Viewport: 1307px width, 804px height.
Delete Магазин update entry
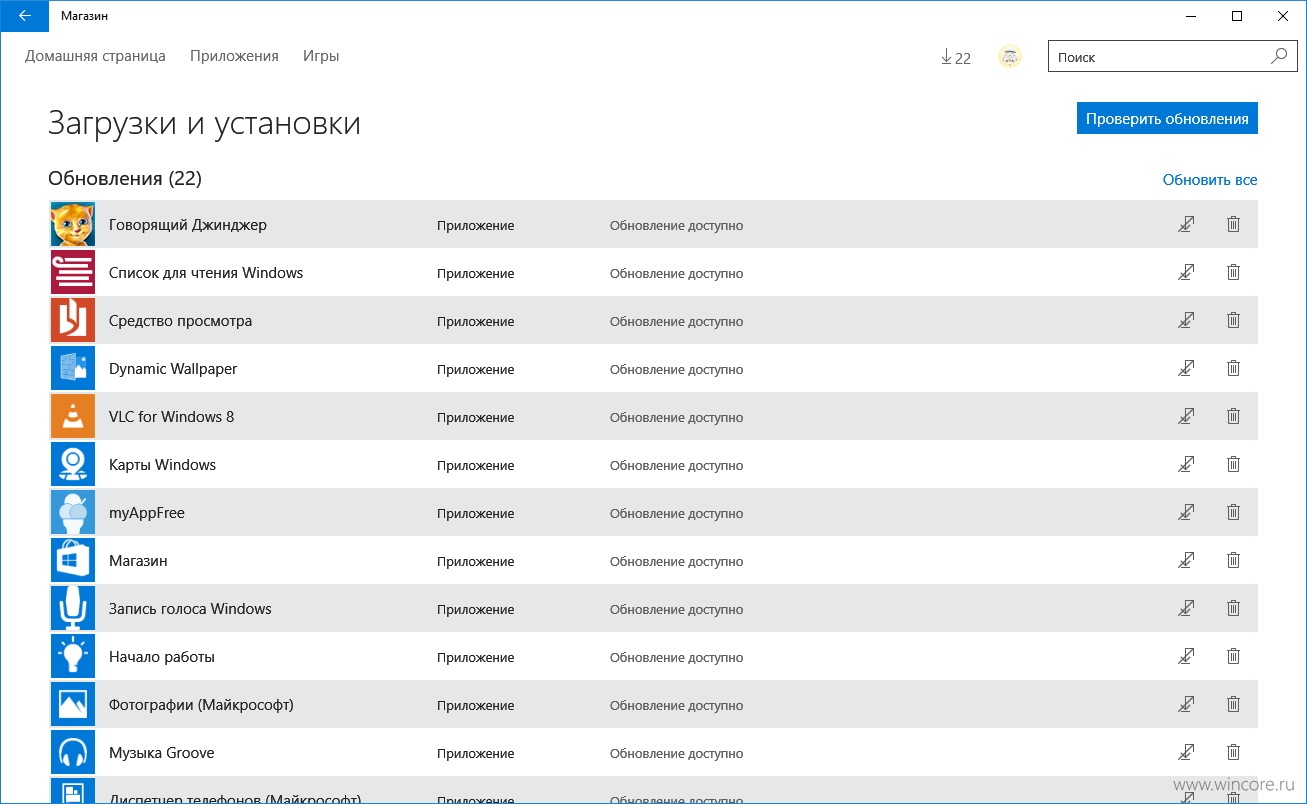click(x=1233, y=561)
